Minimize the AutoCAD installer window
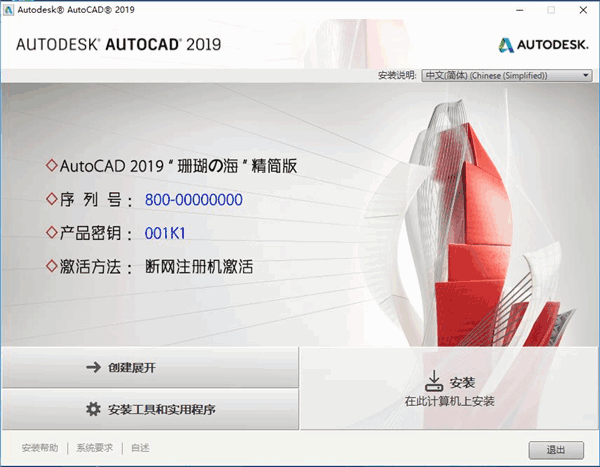This screenshot has height=467, width=600. click(520, 9)
